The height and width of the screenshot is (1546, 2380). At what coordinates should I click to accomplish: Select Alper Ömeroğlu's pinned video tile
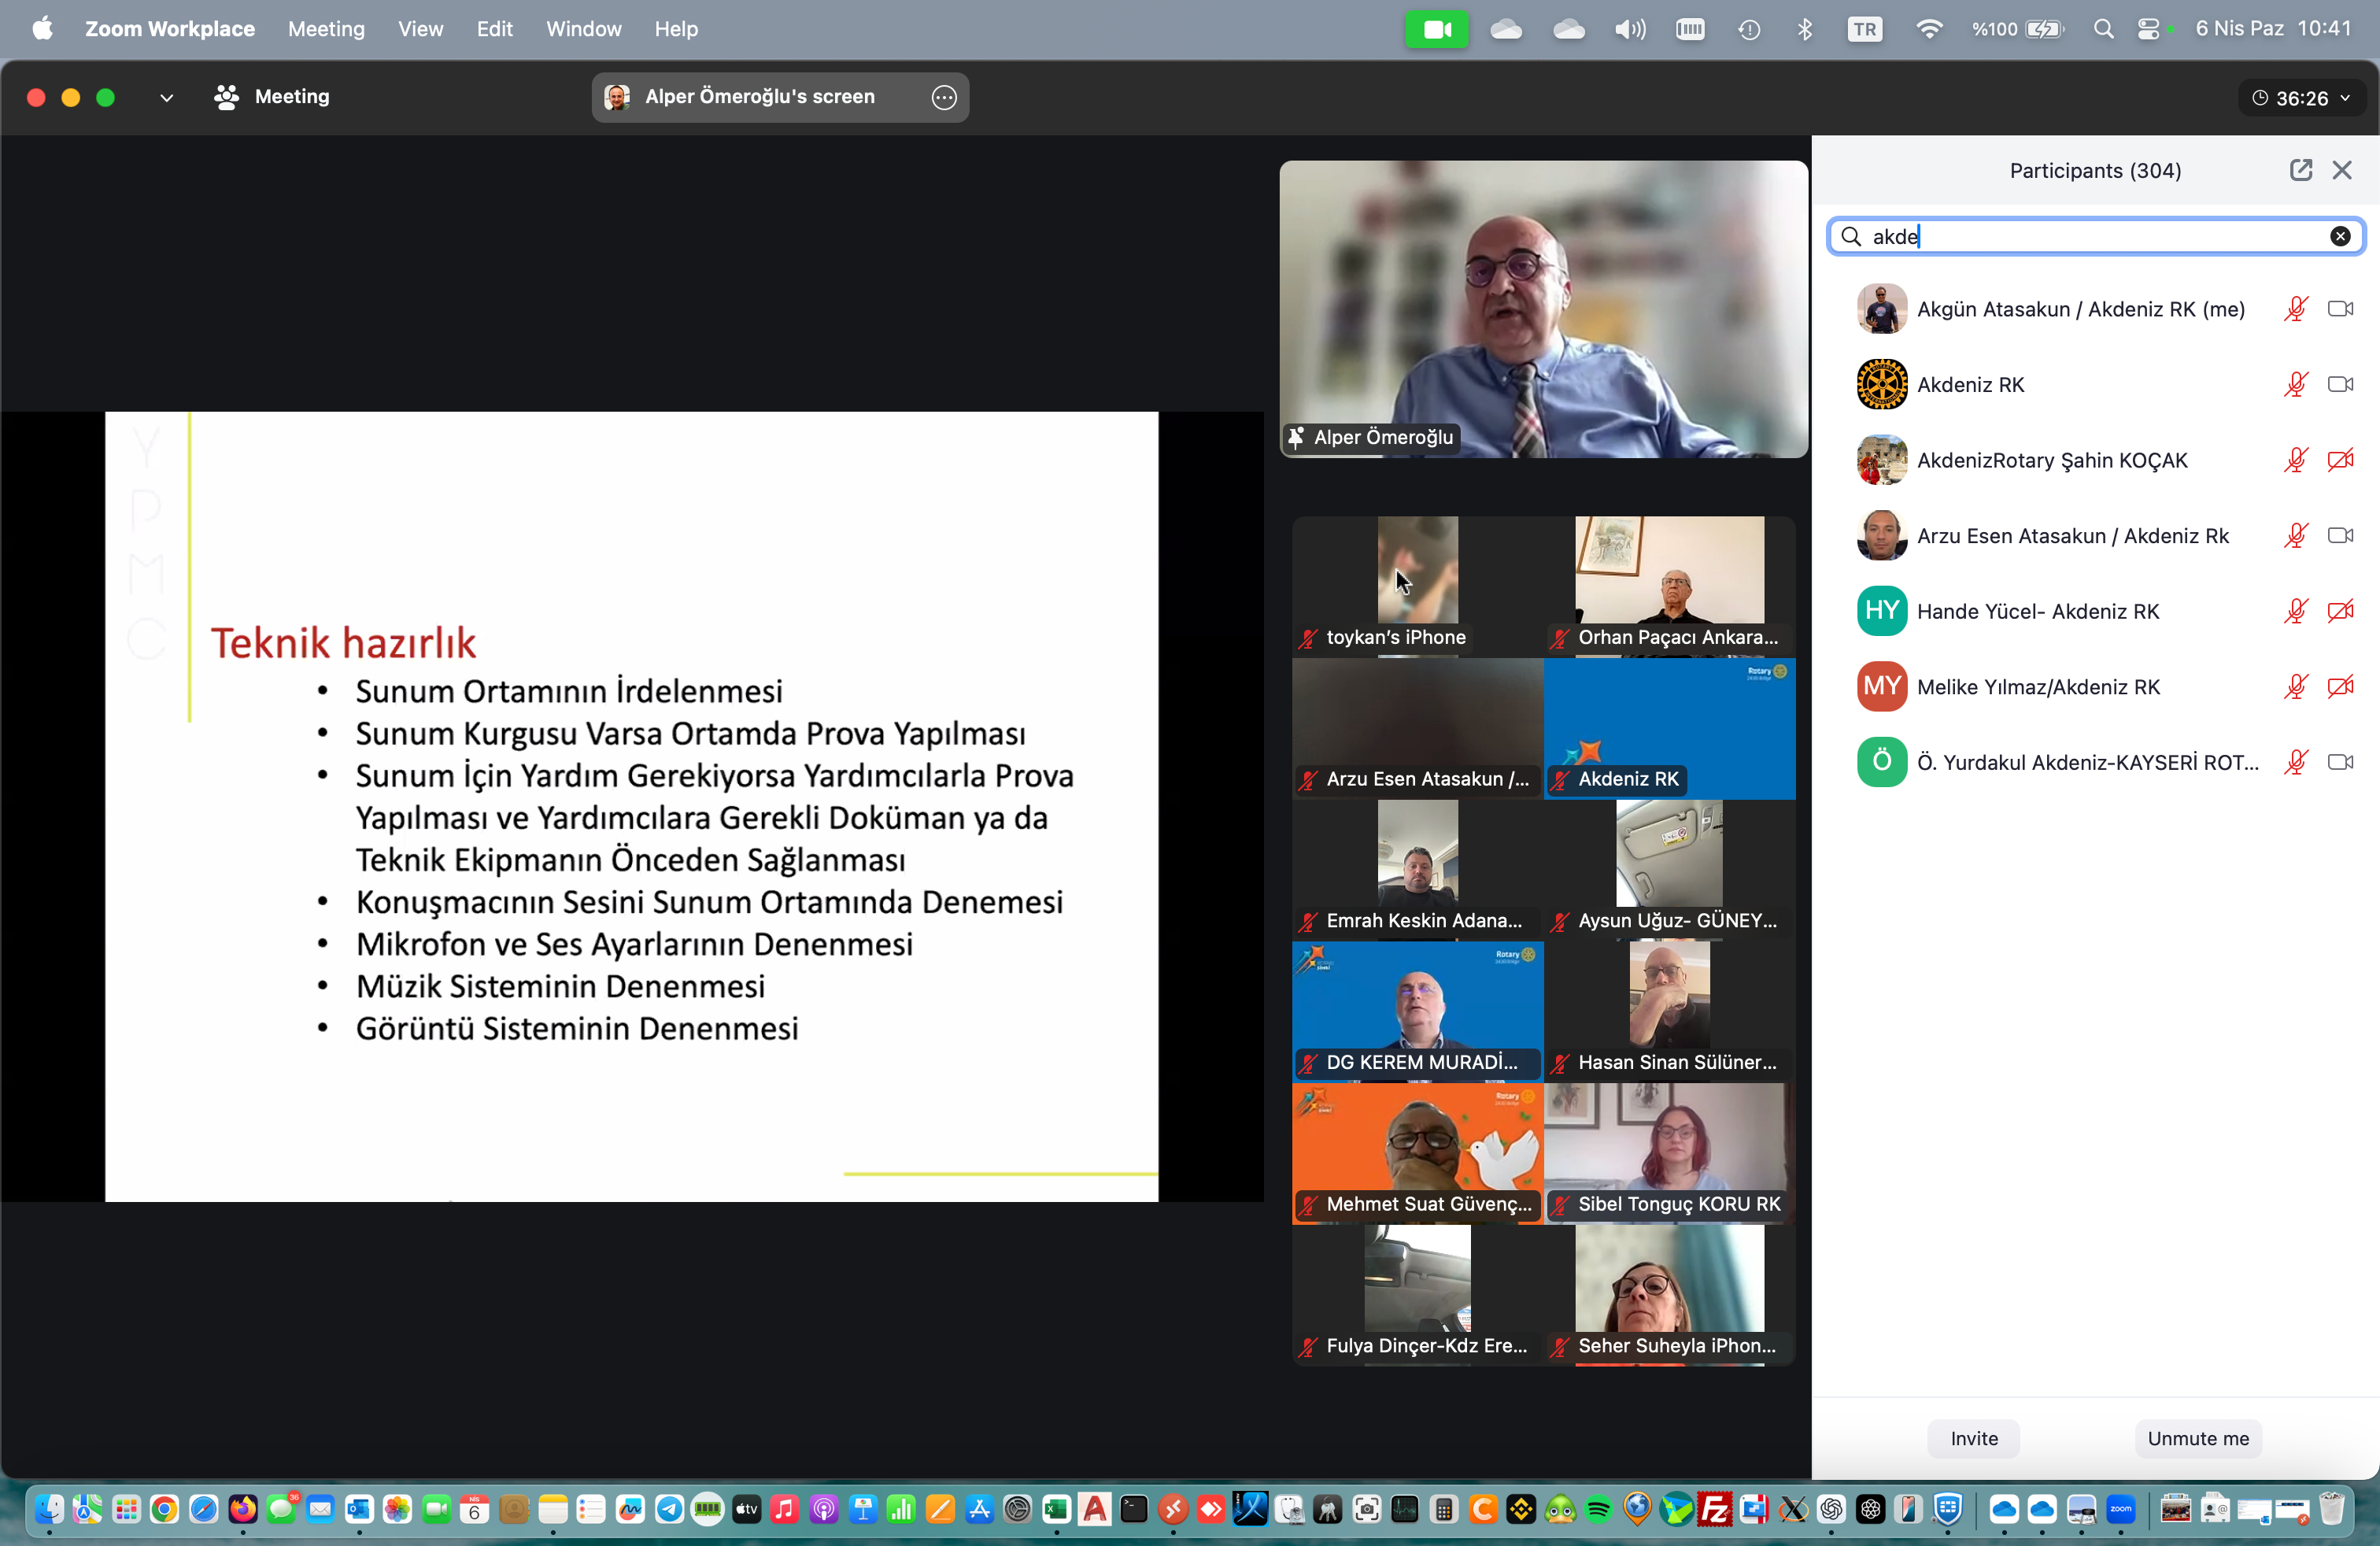(1543, 309)
